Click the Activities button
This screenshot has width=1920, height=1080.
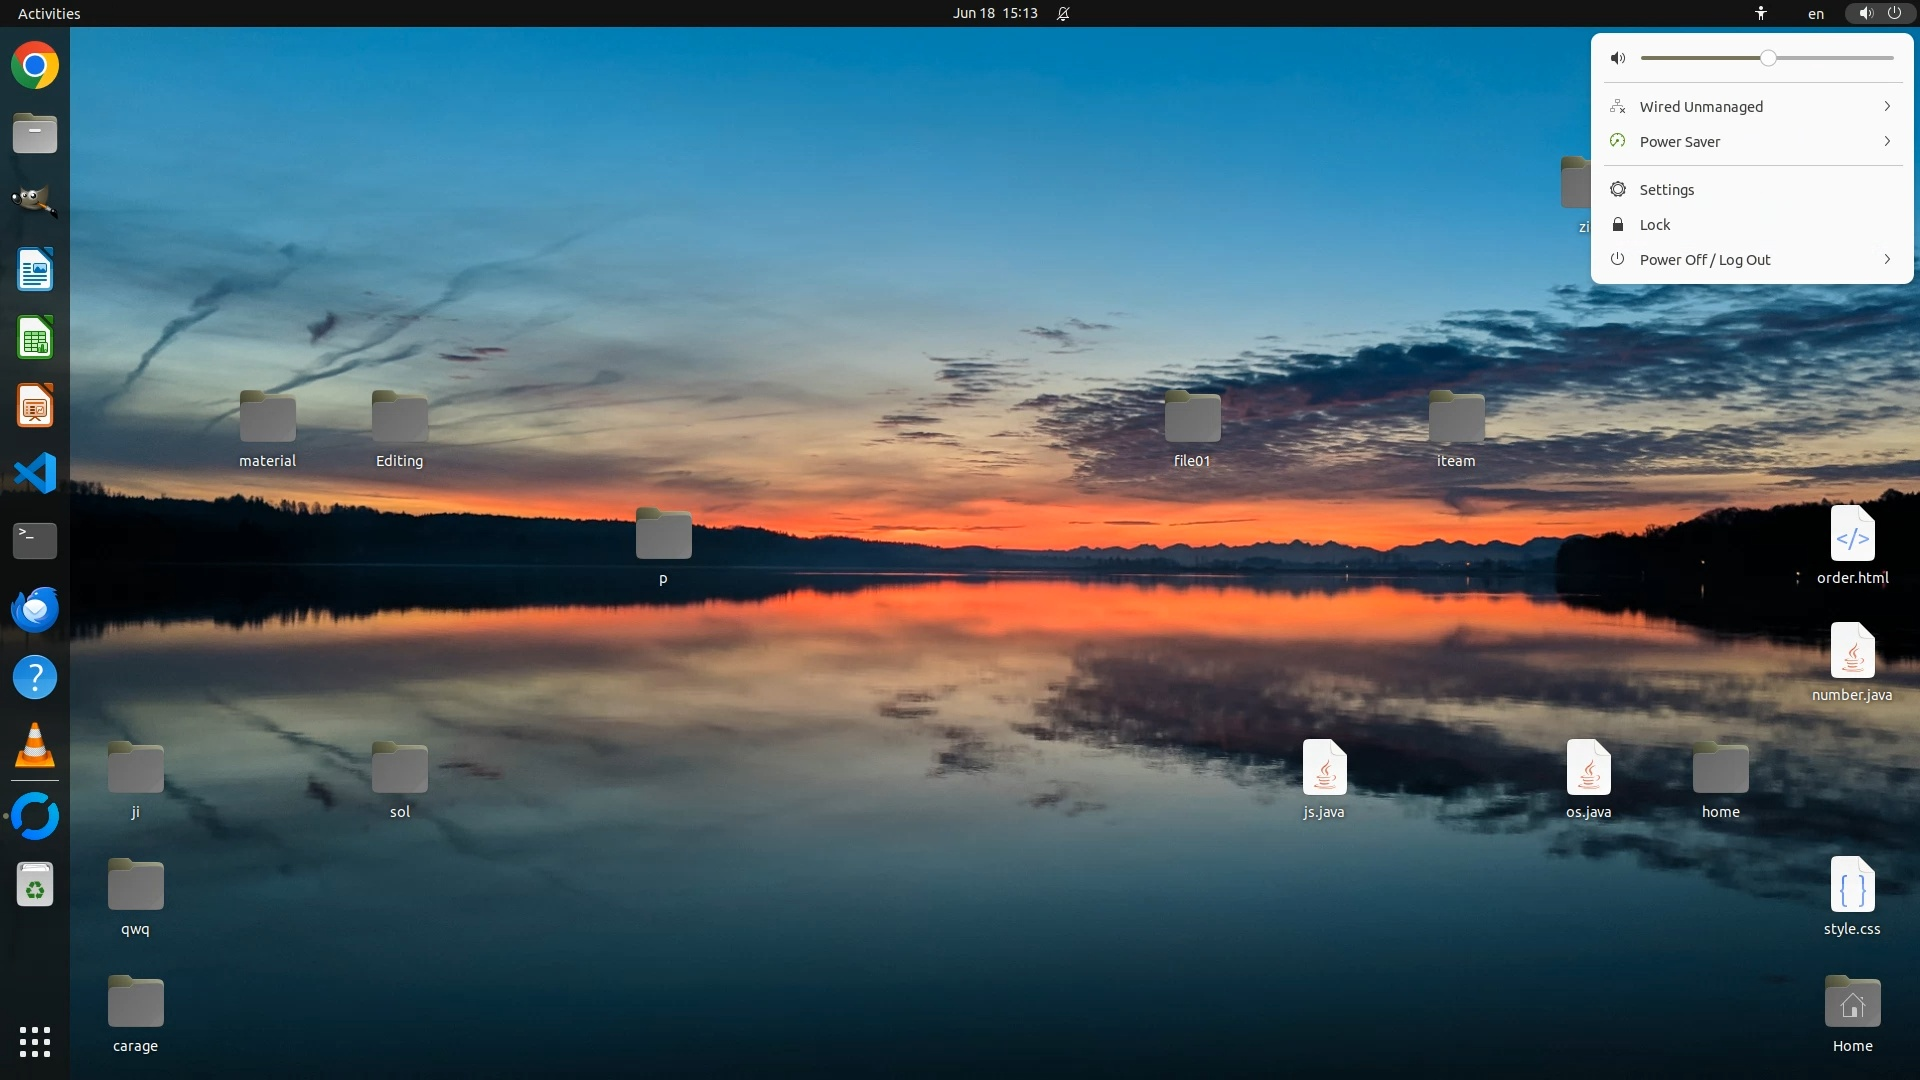49,14
